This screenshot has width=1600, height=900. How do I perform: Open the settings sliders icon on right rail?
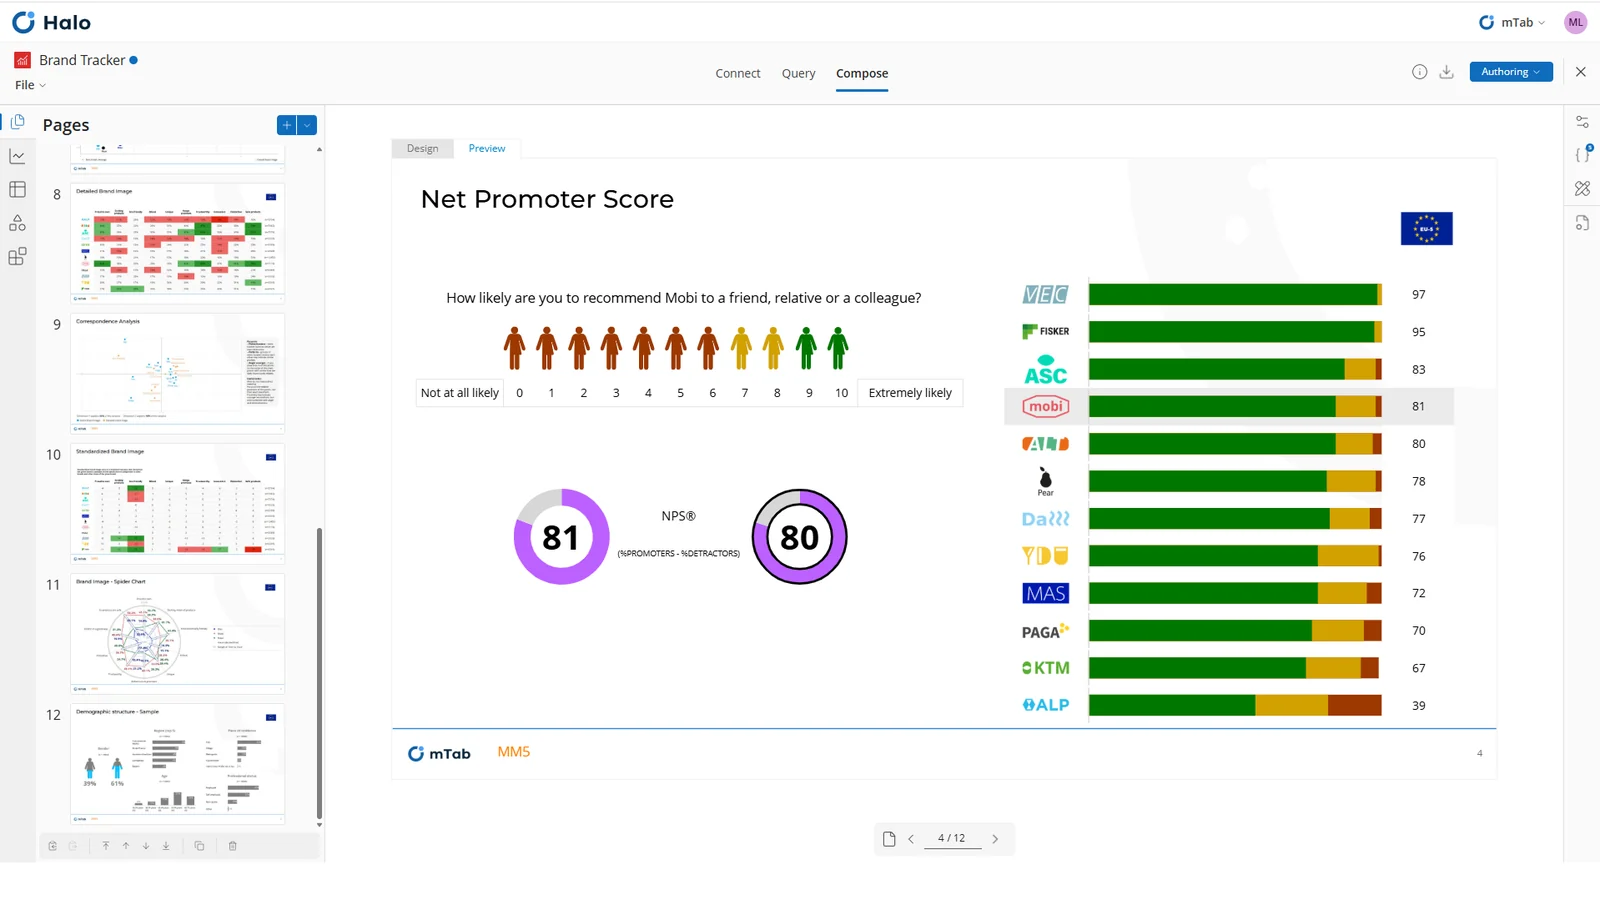pyautogui.click(x=1582, y=122)
